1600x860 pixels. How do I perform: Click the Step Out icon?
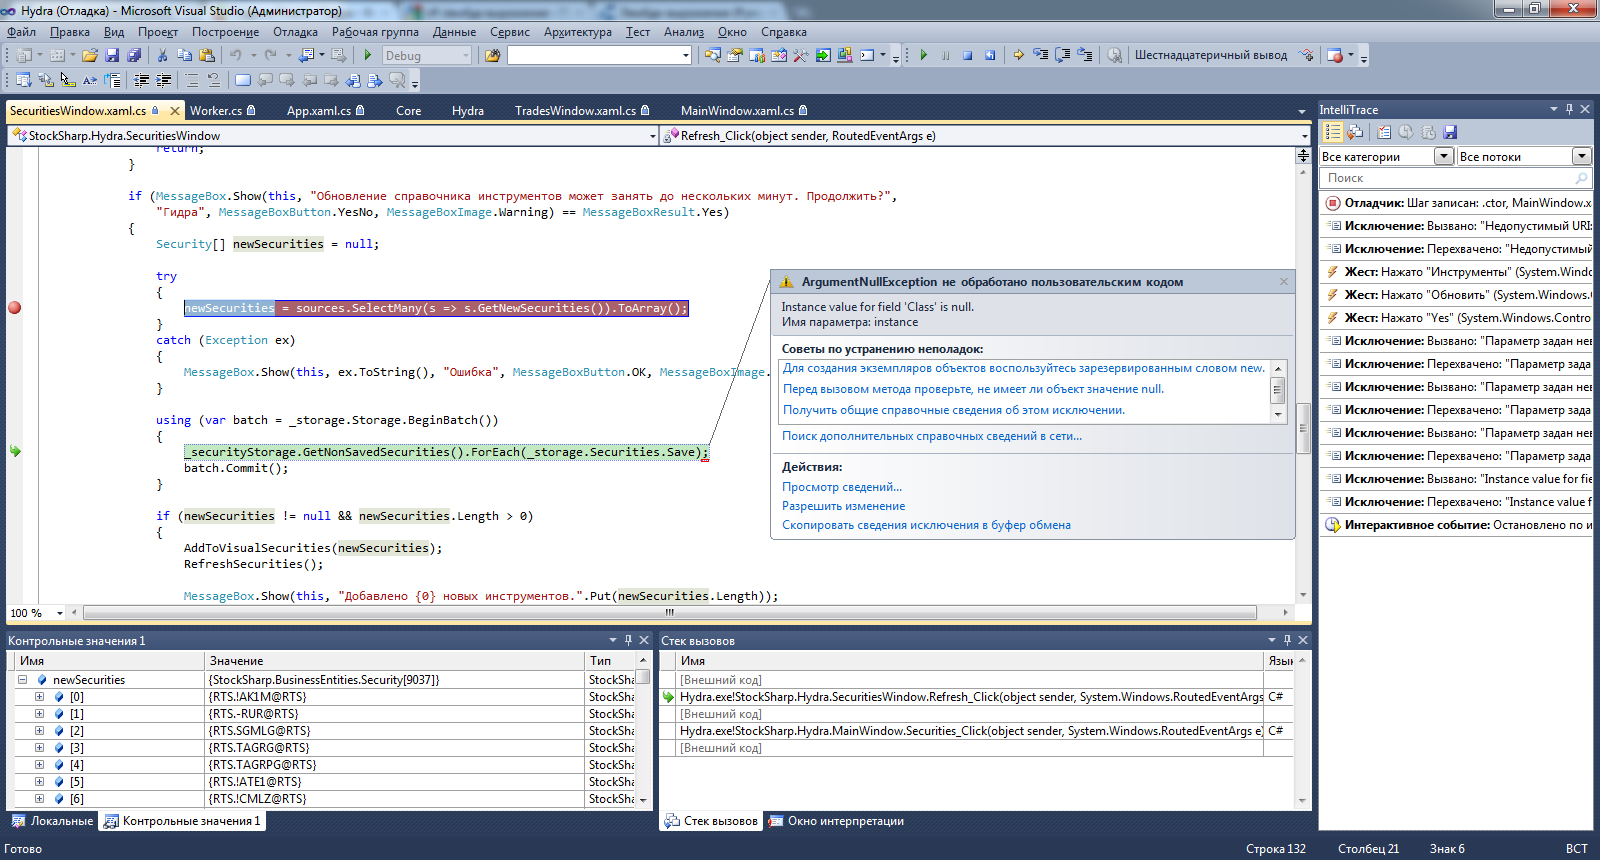point(1084,55)
